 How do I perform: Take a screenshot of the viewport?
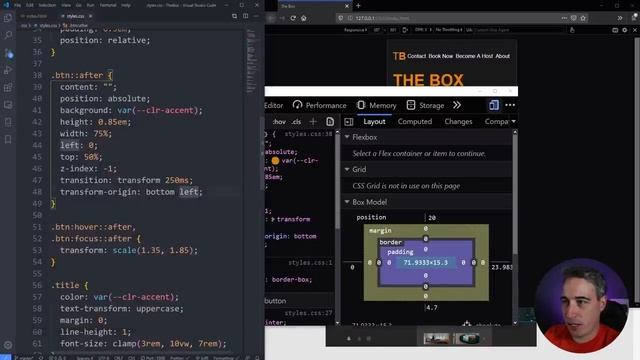pos(615,30)
